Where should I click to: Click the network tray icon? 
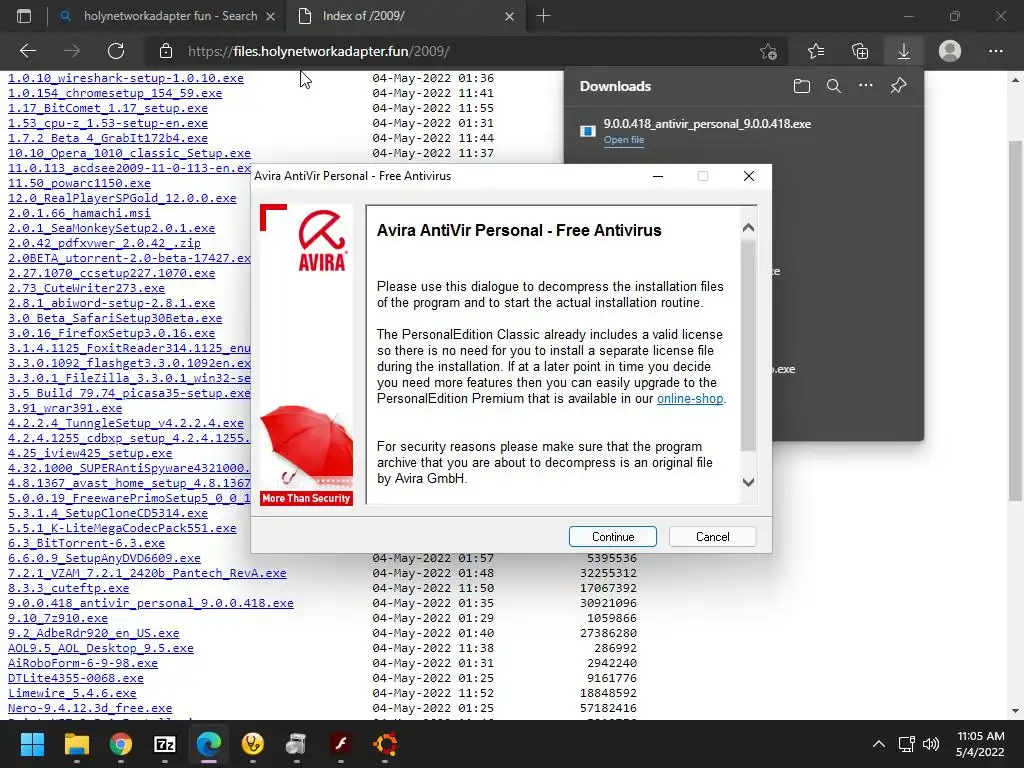pyautogui.click(x=906, y=744)
